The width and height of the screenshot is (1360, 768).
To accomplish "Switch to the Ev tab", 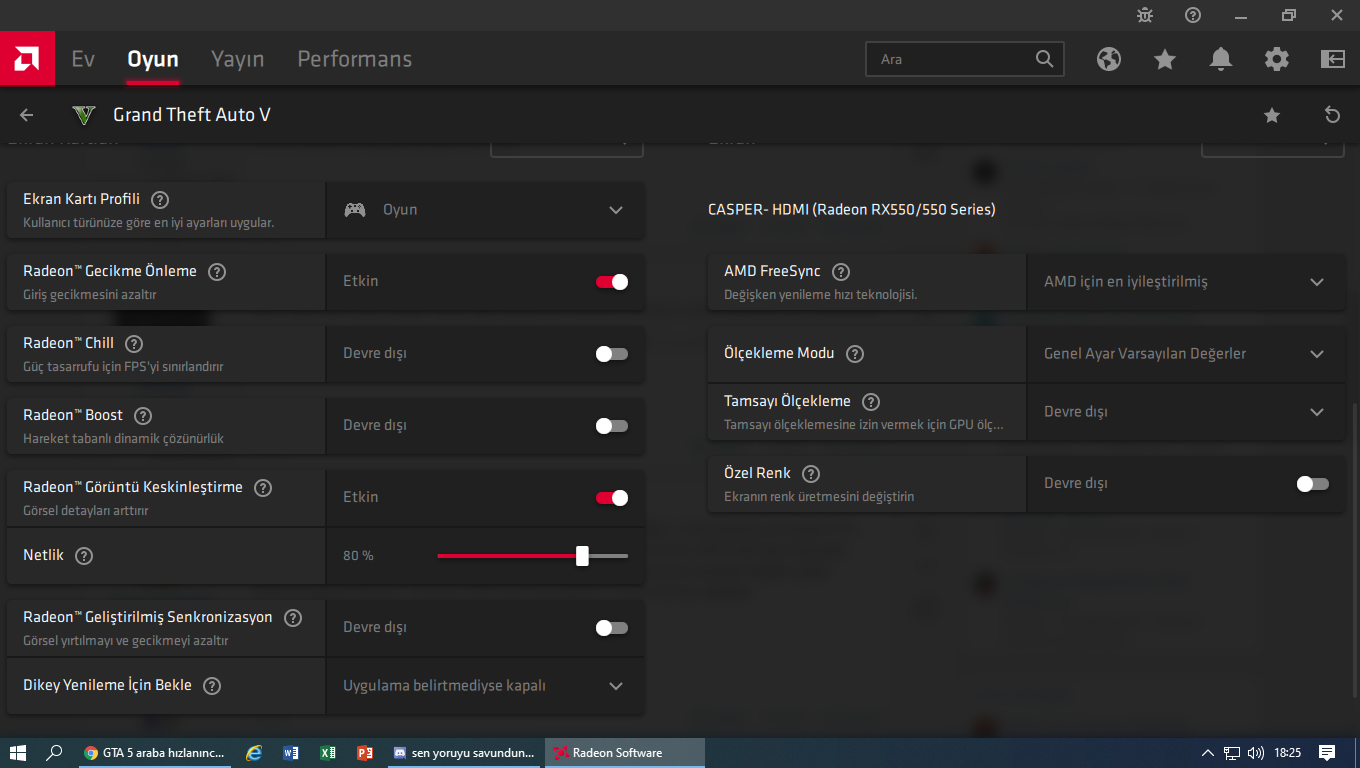I will pos(83,59).
